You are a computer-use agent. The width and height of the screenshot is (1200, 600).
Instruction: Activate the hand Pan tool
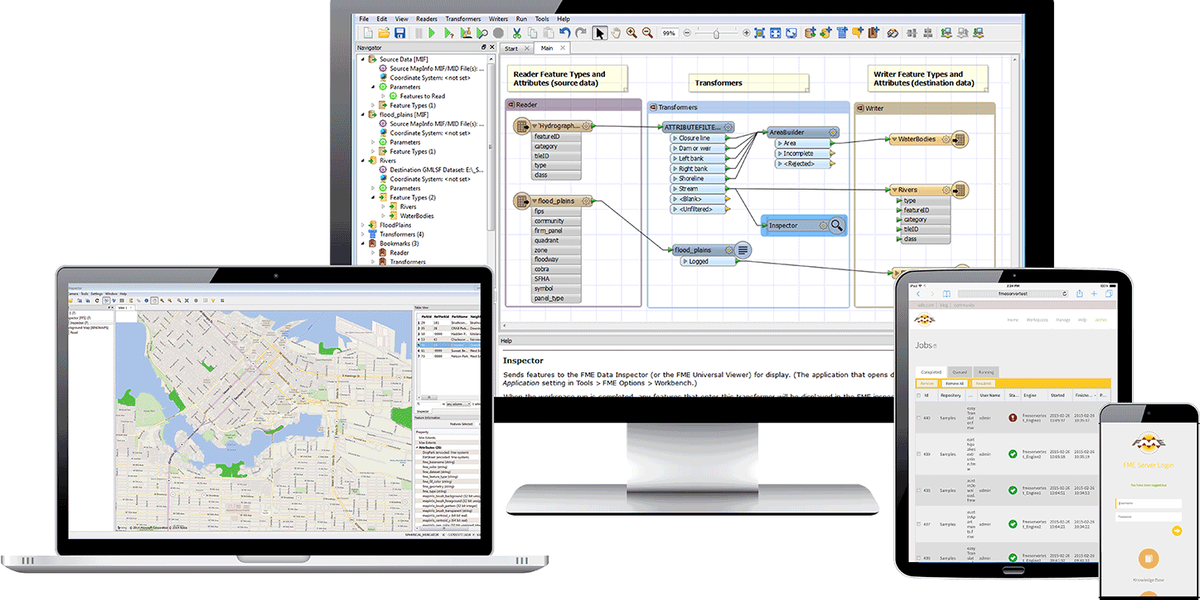tap(616, 33)
